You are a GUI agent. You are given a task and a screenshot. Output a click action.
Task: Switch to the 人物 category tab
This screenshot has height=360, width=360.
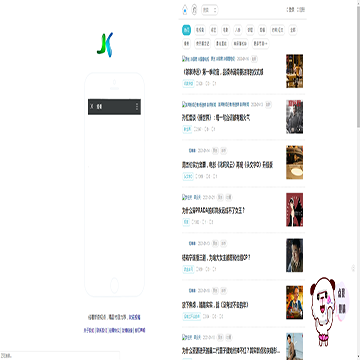coord(237,30)
